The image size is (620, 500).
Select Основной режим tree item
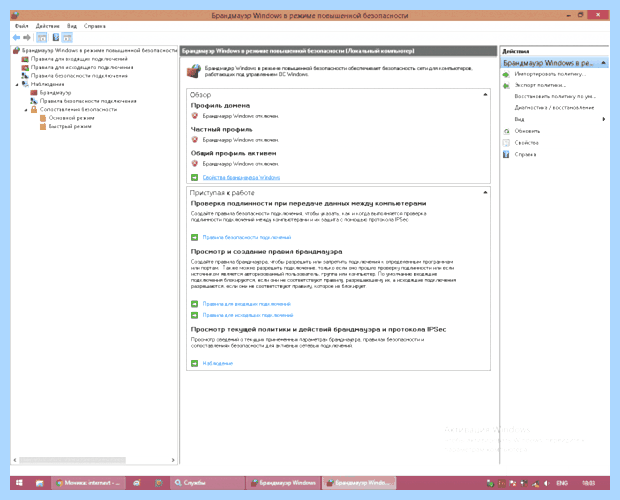point(71,118)
